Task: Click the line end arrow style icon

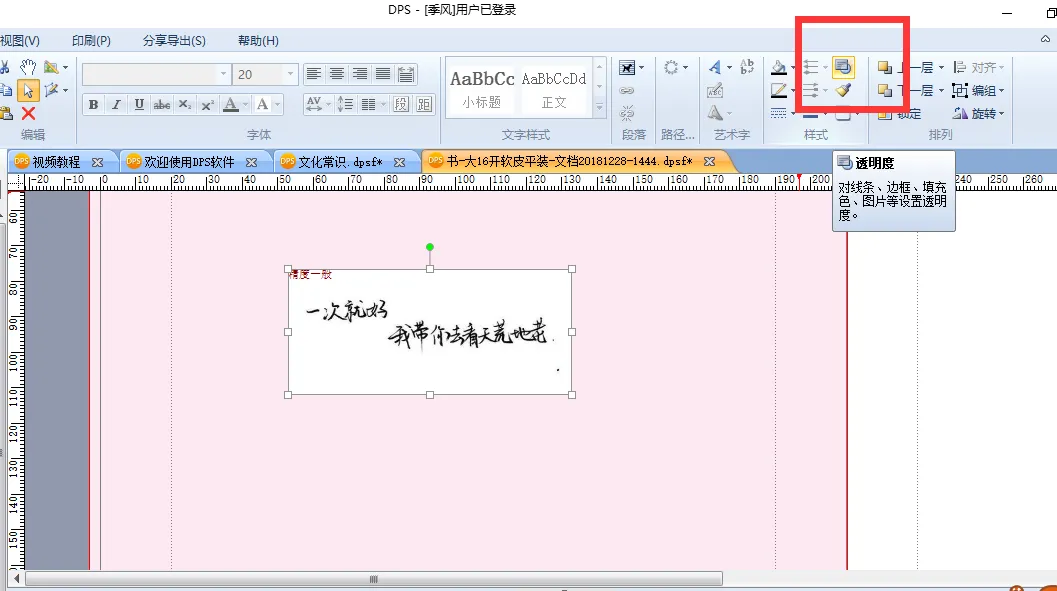Action: [811, 90]
